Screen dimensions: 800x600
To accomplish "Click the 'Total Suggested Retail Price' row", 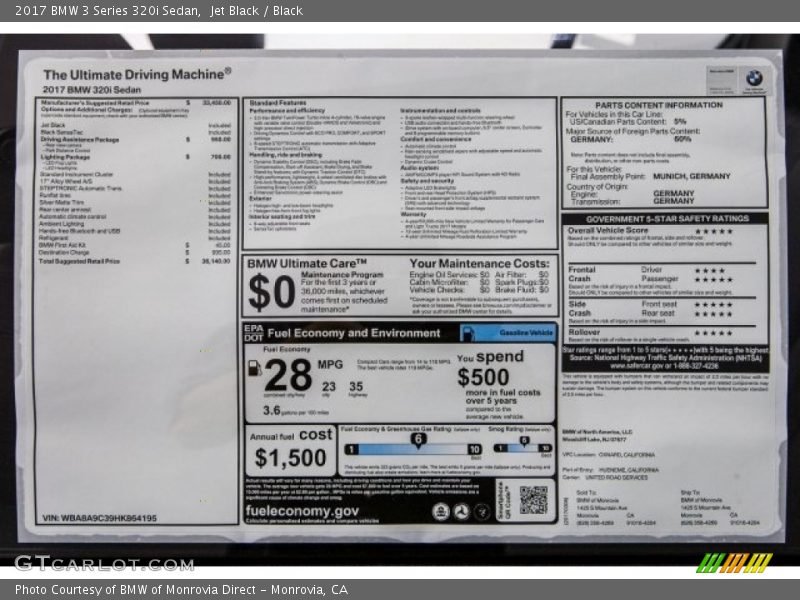I will [135, 261].
